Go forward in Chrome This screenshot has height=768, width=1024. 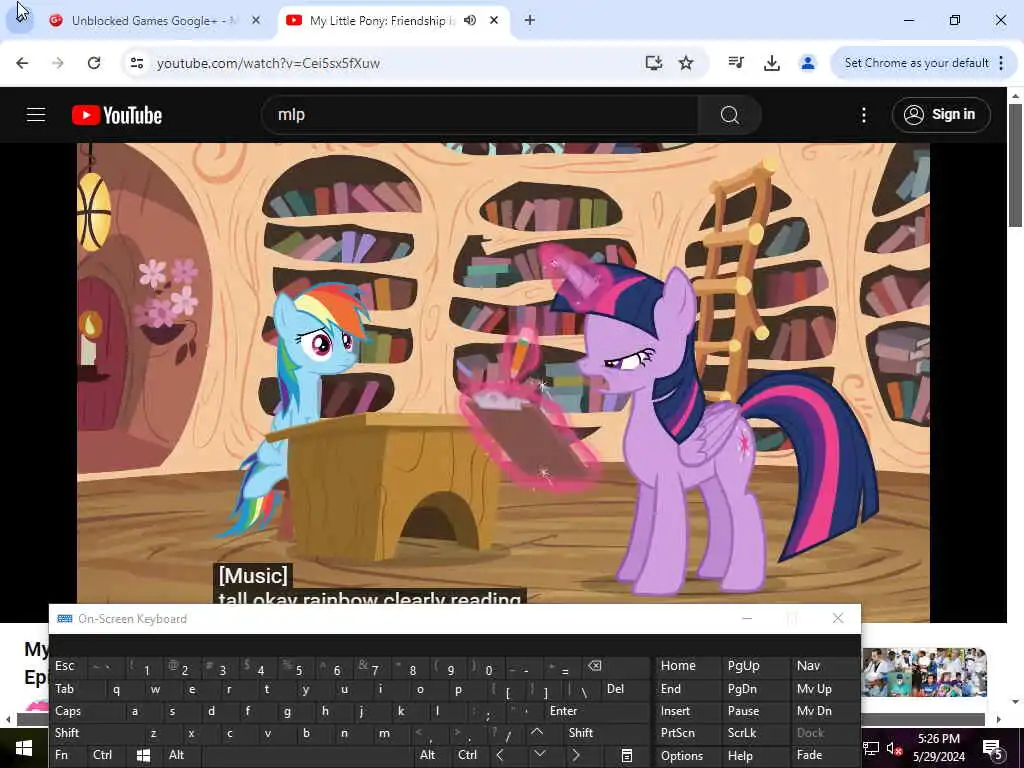pyautogui.click(x=58, y=63)
